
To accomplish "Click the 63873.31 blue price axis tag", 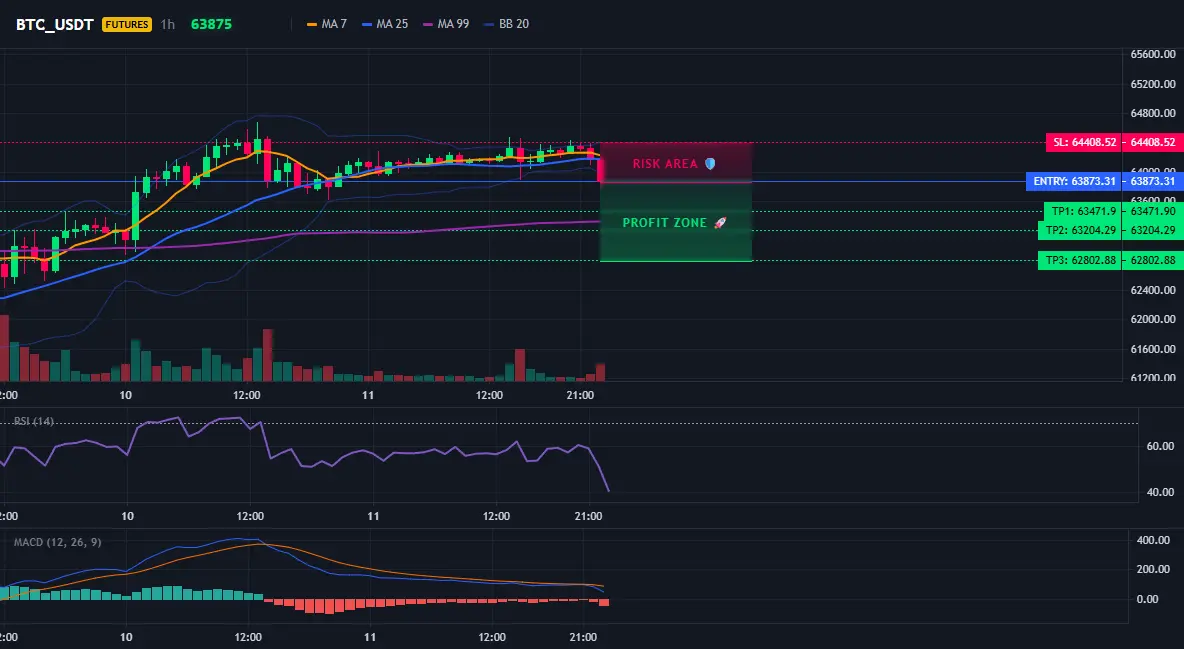I will (1153, 181).
